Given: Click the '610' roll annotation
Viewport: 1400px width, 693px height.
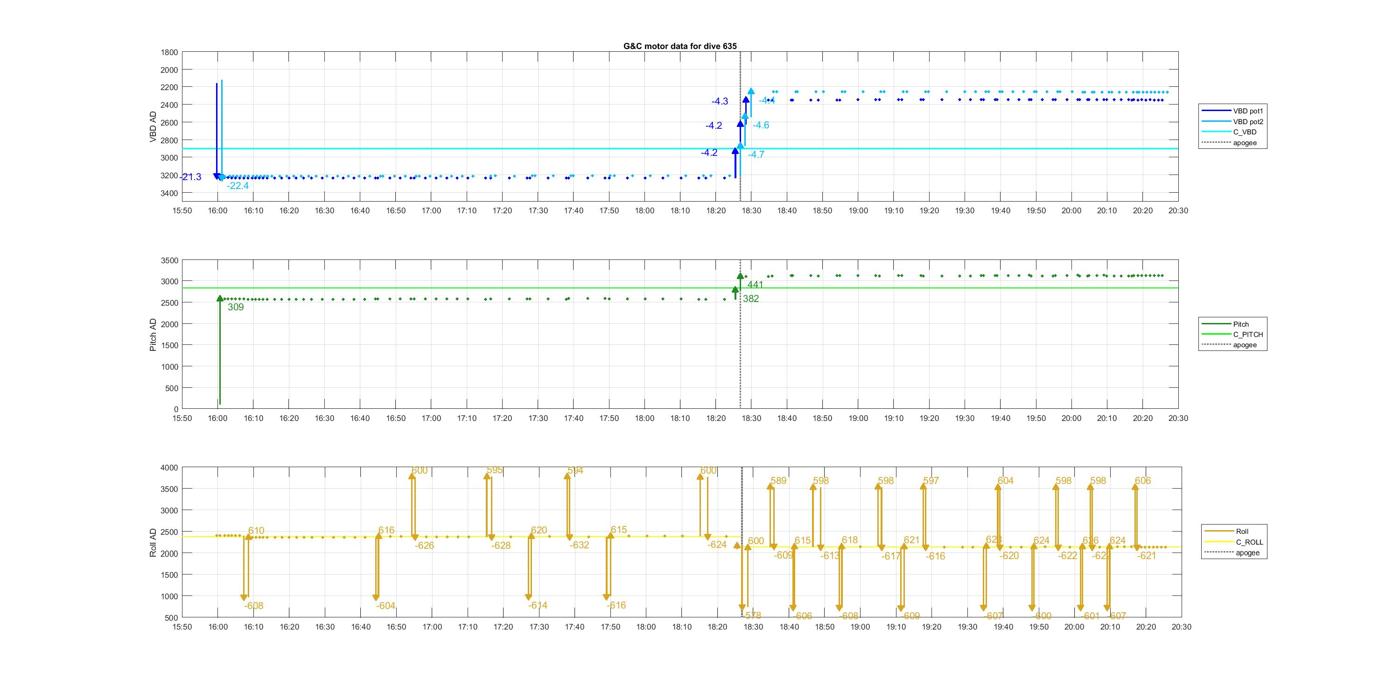Looking at the screenshot, I should pos(257,531).
